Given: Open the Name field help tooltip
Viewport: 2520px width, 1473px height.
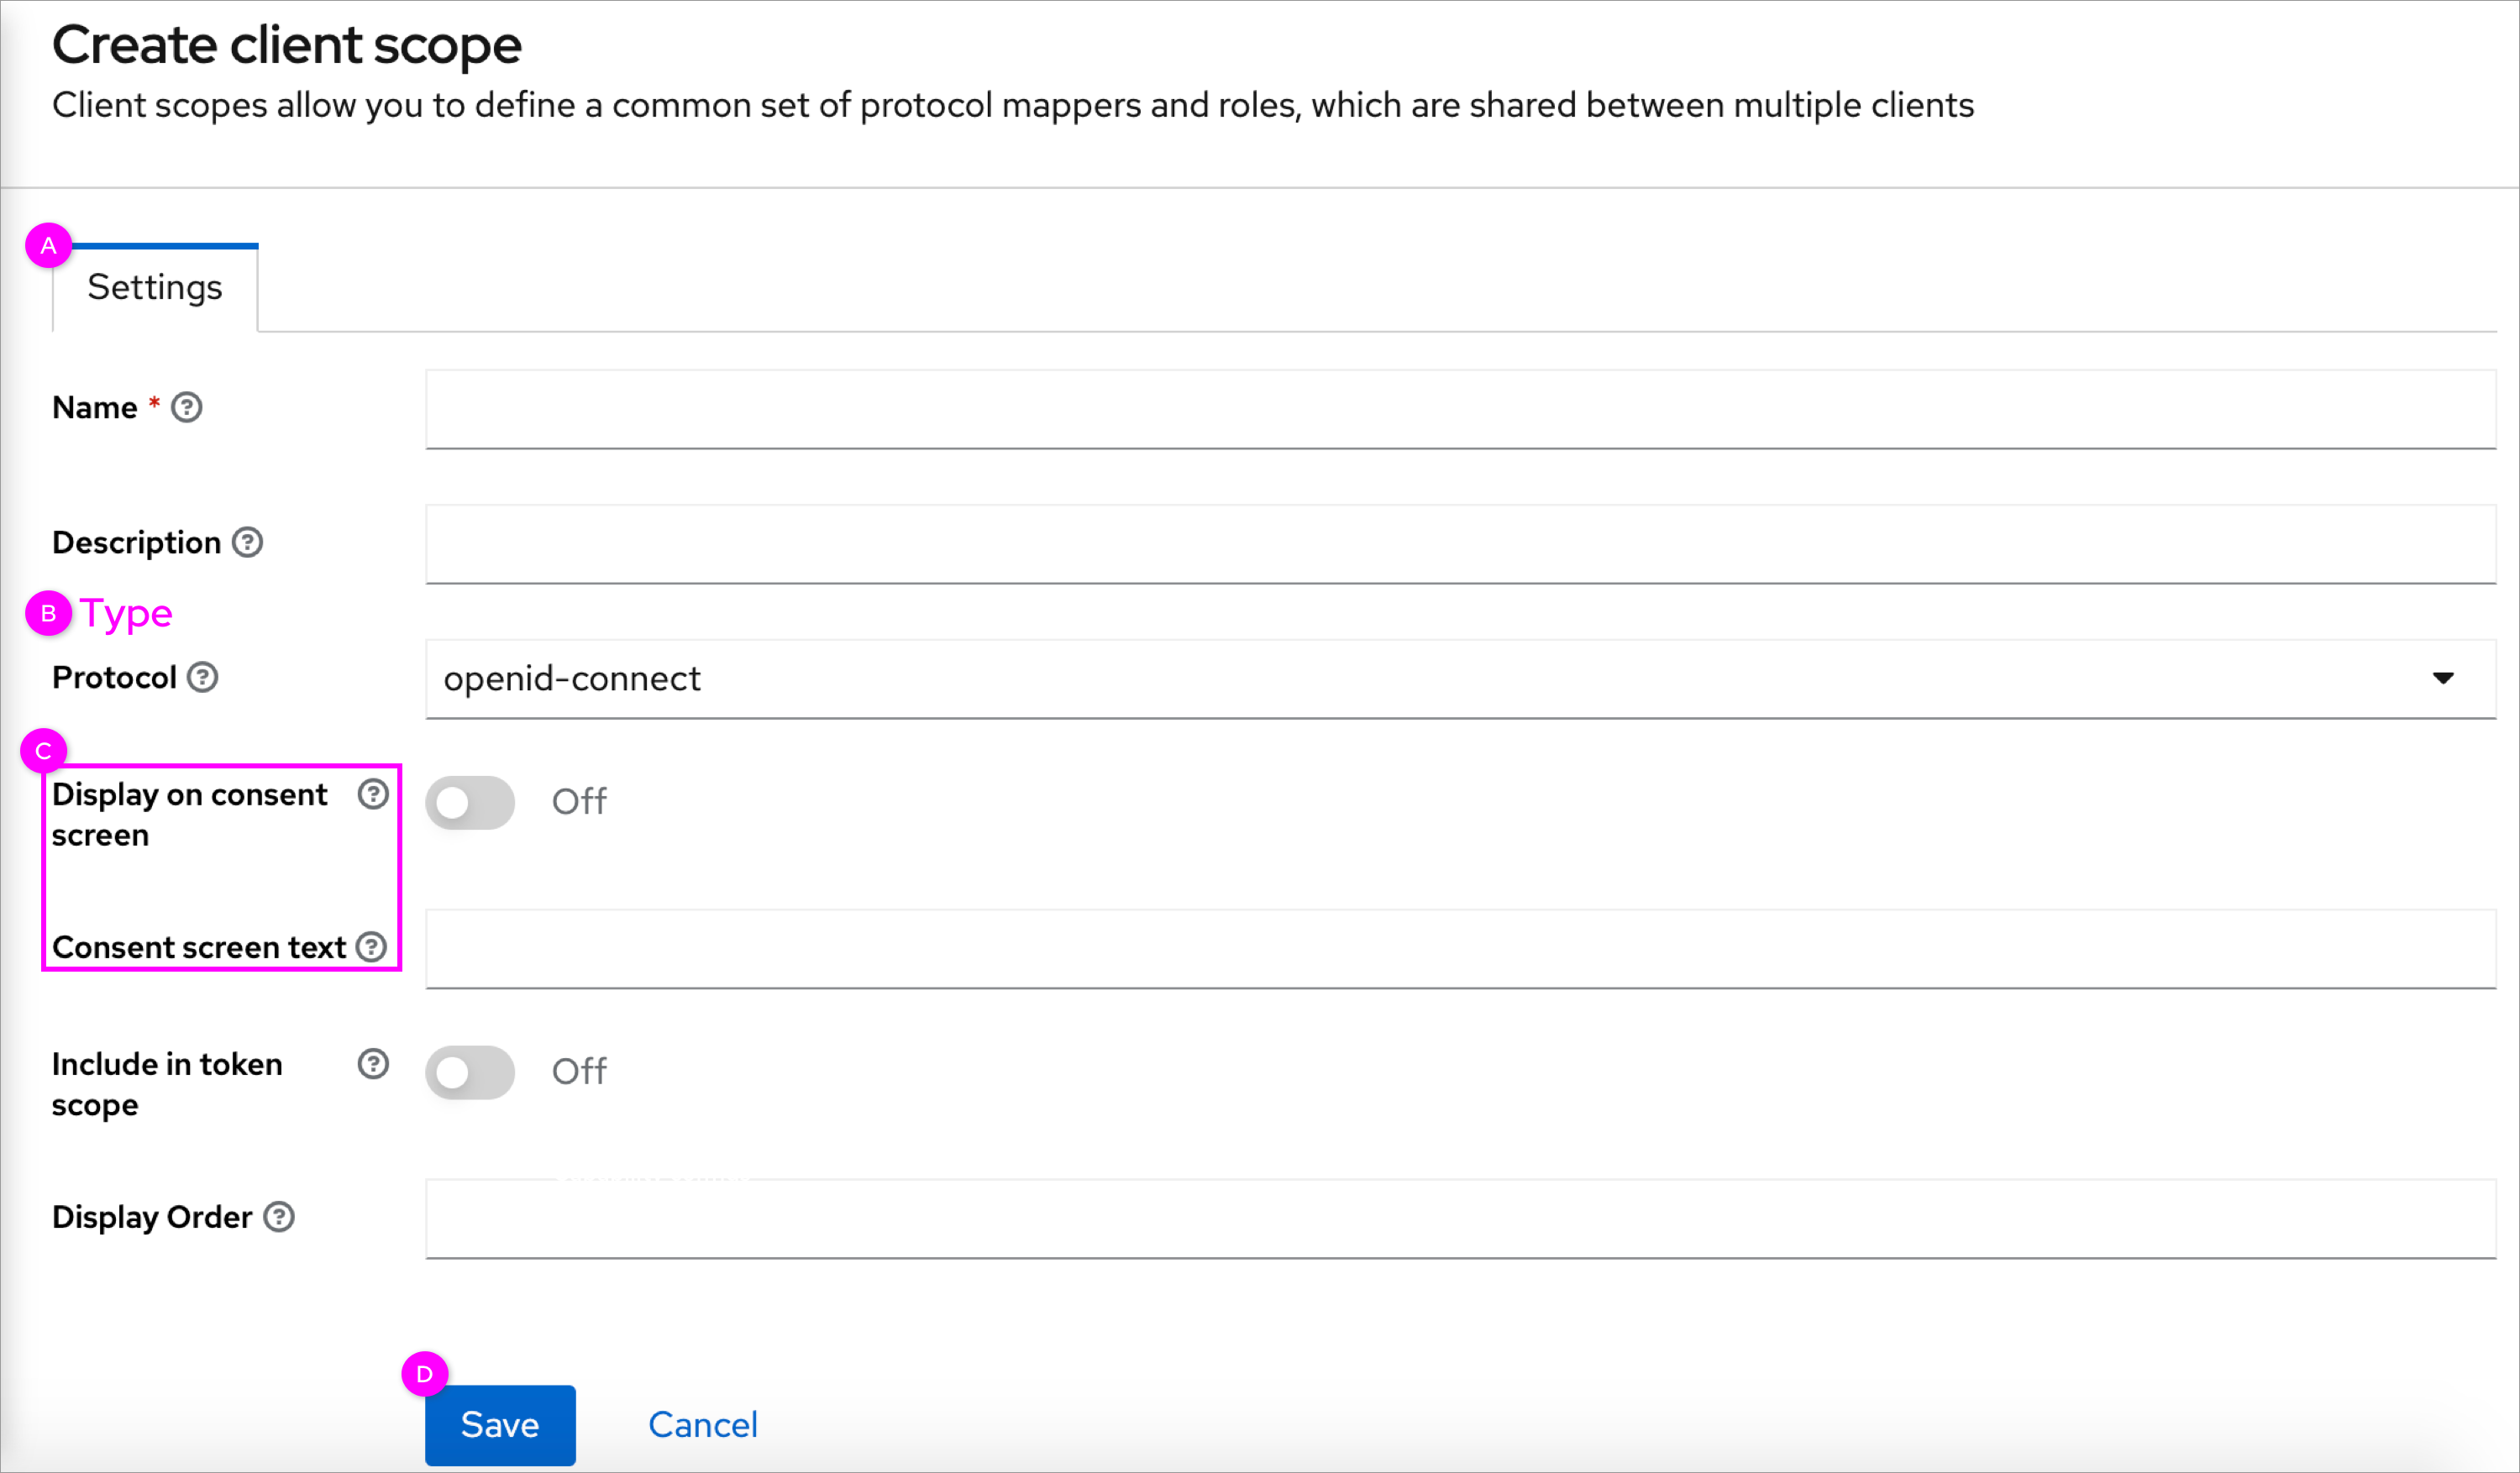Looking at the screenshot, I should (x=188, y=407).
